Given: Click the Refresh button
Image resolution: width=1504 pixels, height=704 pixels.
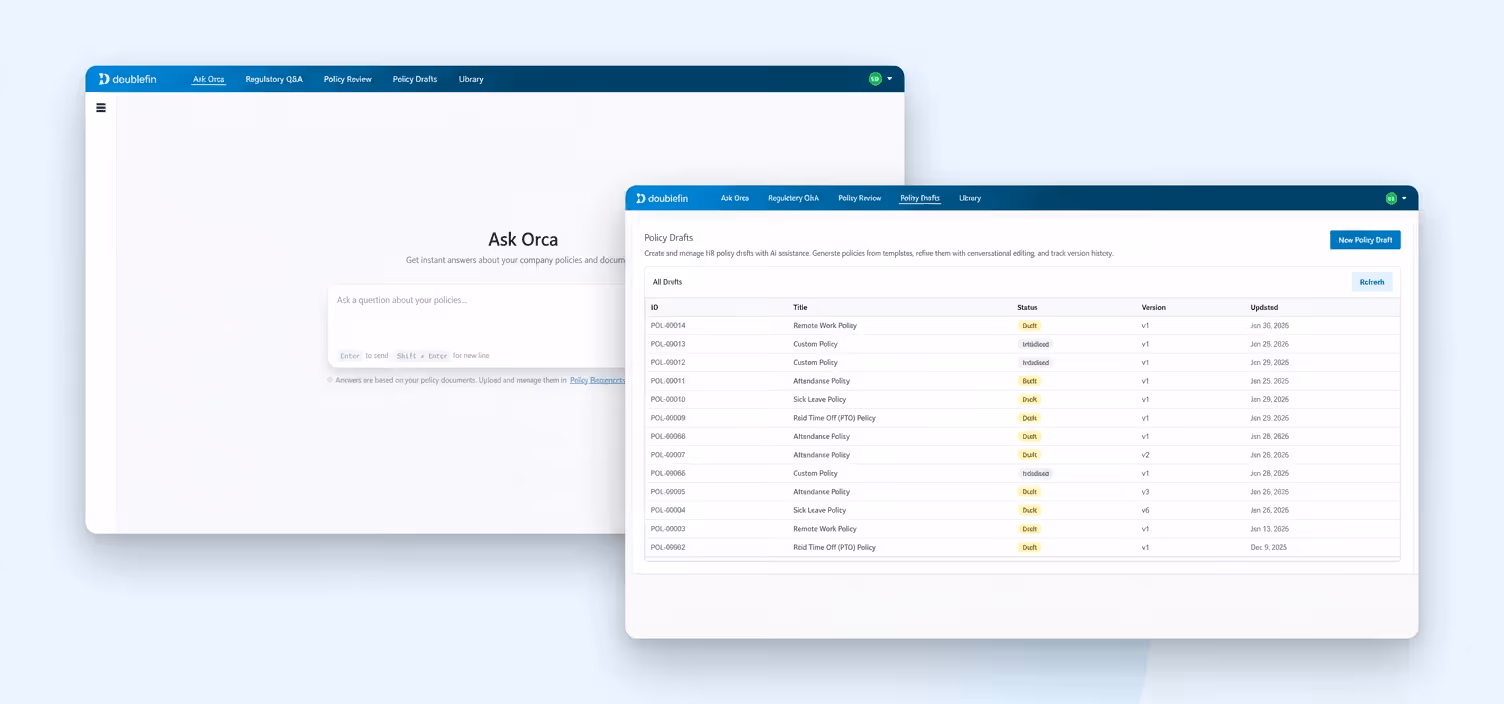Looking at the screenshot, I should pos(1372,282).
